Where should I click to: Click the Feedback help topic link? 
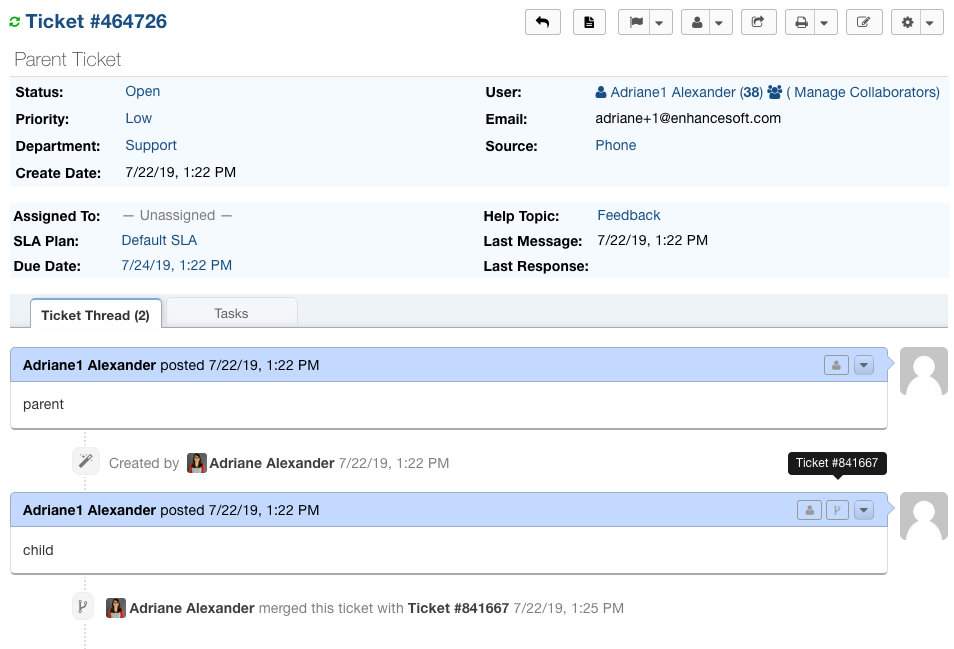point(628,215)
